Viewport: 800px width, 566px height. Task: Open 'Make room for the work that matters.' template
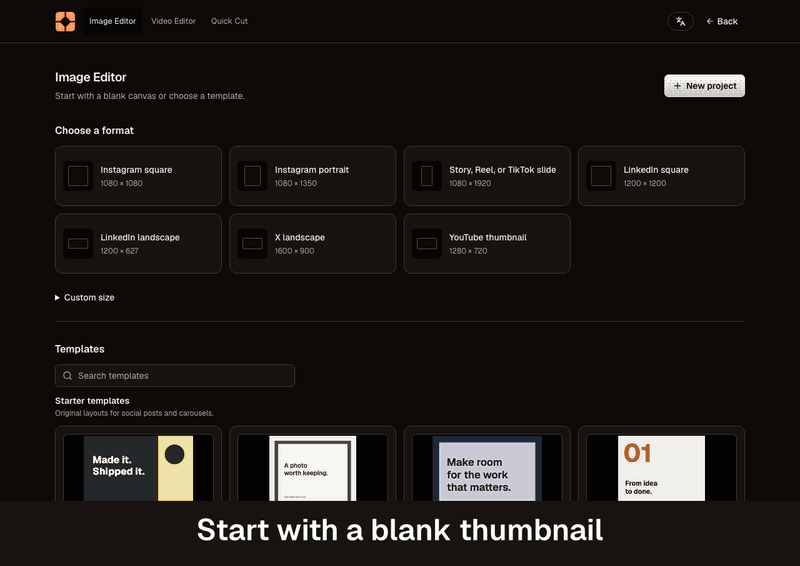487,465
